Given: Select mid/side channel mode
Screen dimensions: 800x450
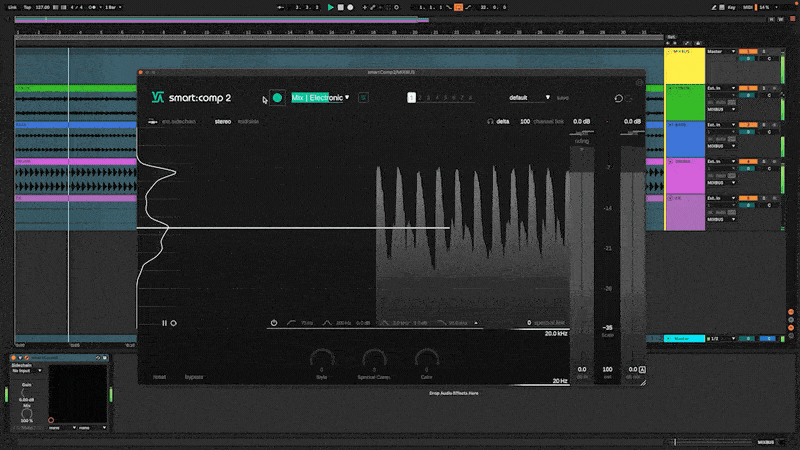Looking at the screenshot, I should tap(248, 121).
